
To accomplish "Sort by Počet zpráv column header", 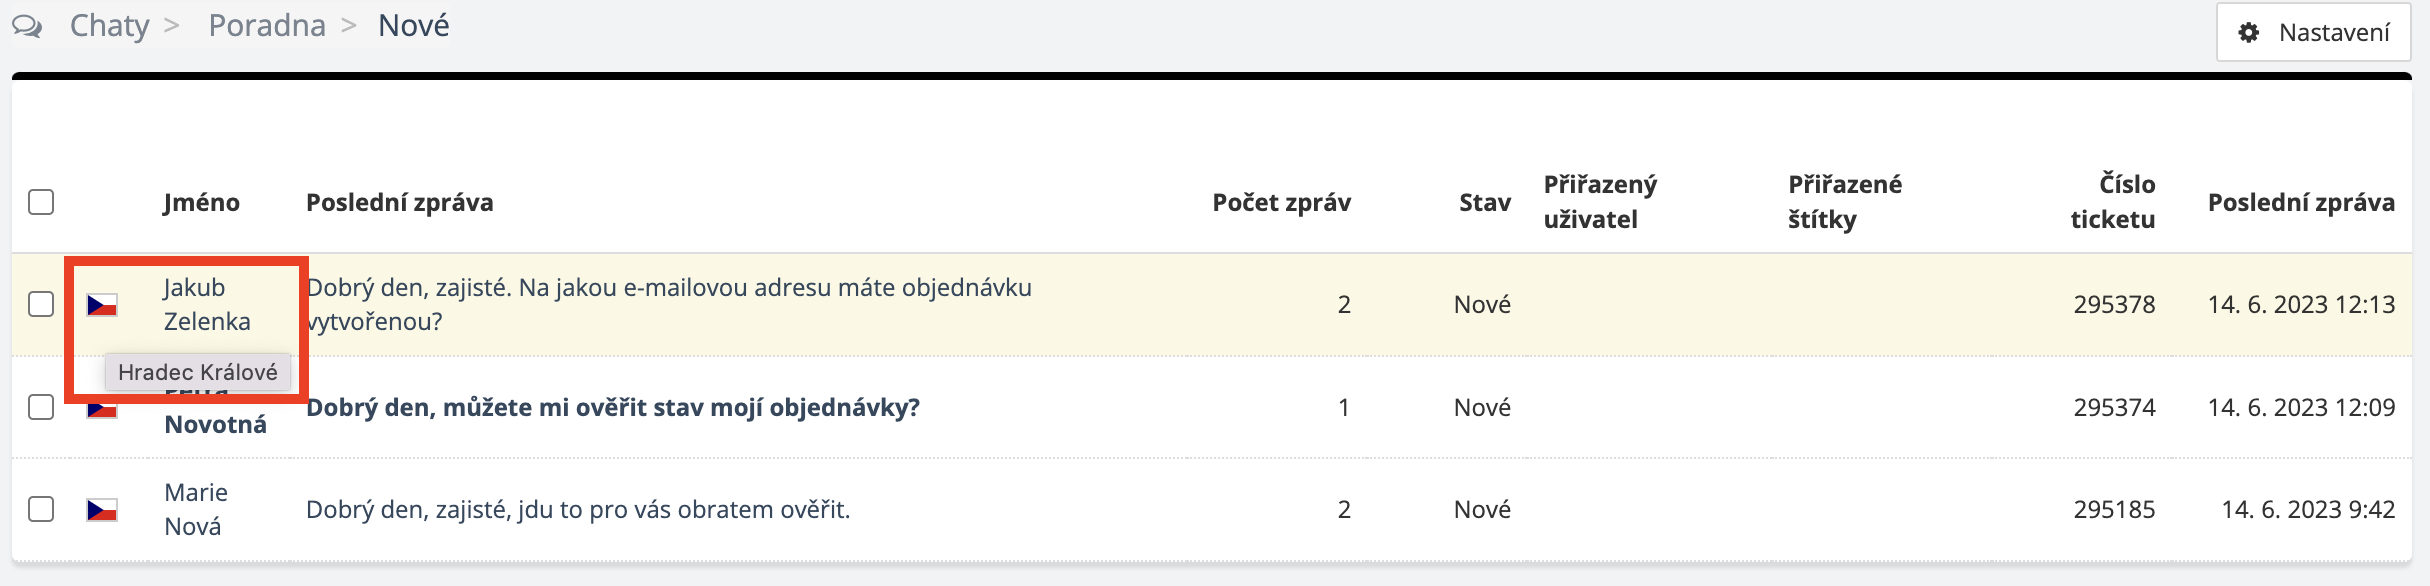I will (x=1281, y=203).
